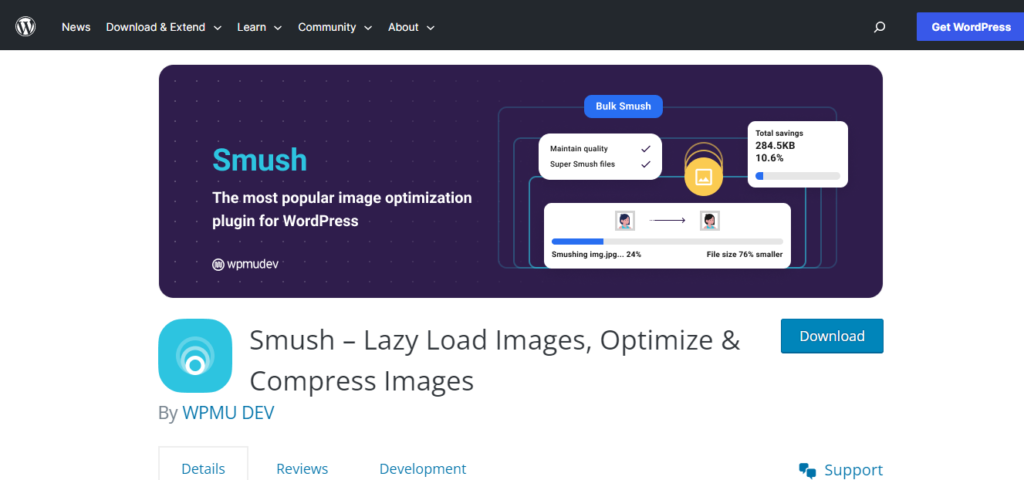Click the Smush heading in banner
The image size is (1024, 480).
(259, 159)
